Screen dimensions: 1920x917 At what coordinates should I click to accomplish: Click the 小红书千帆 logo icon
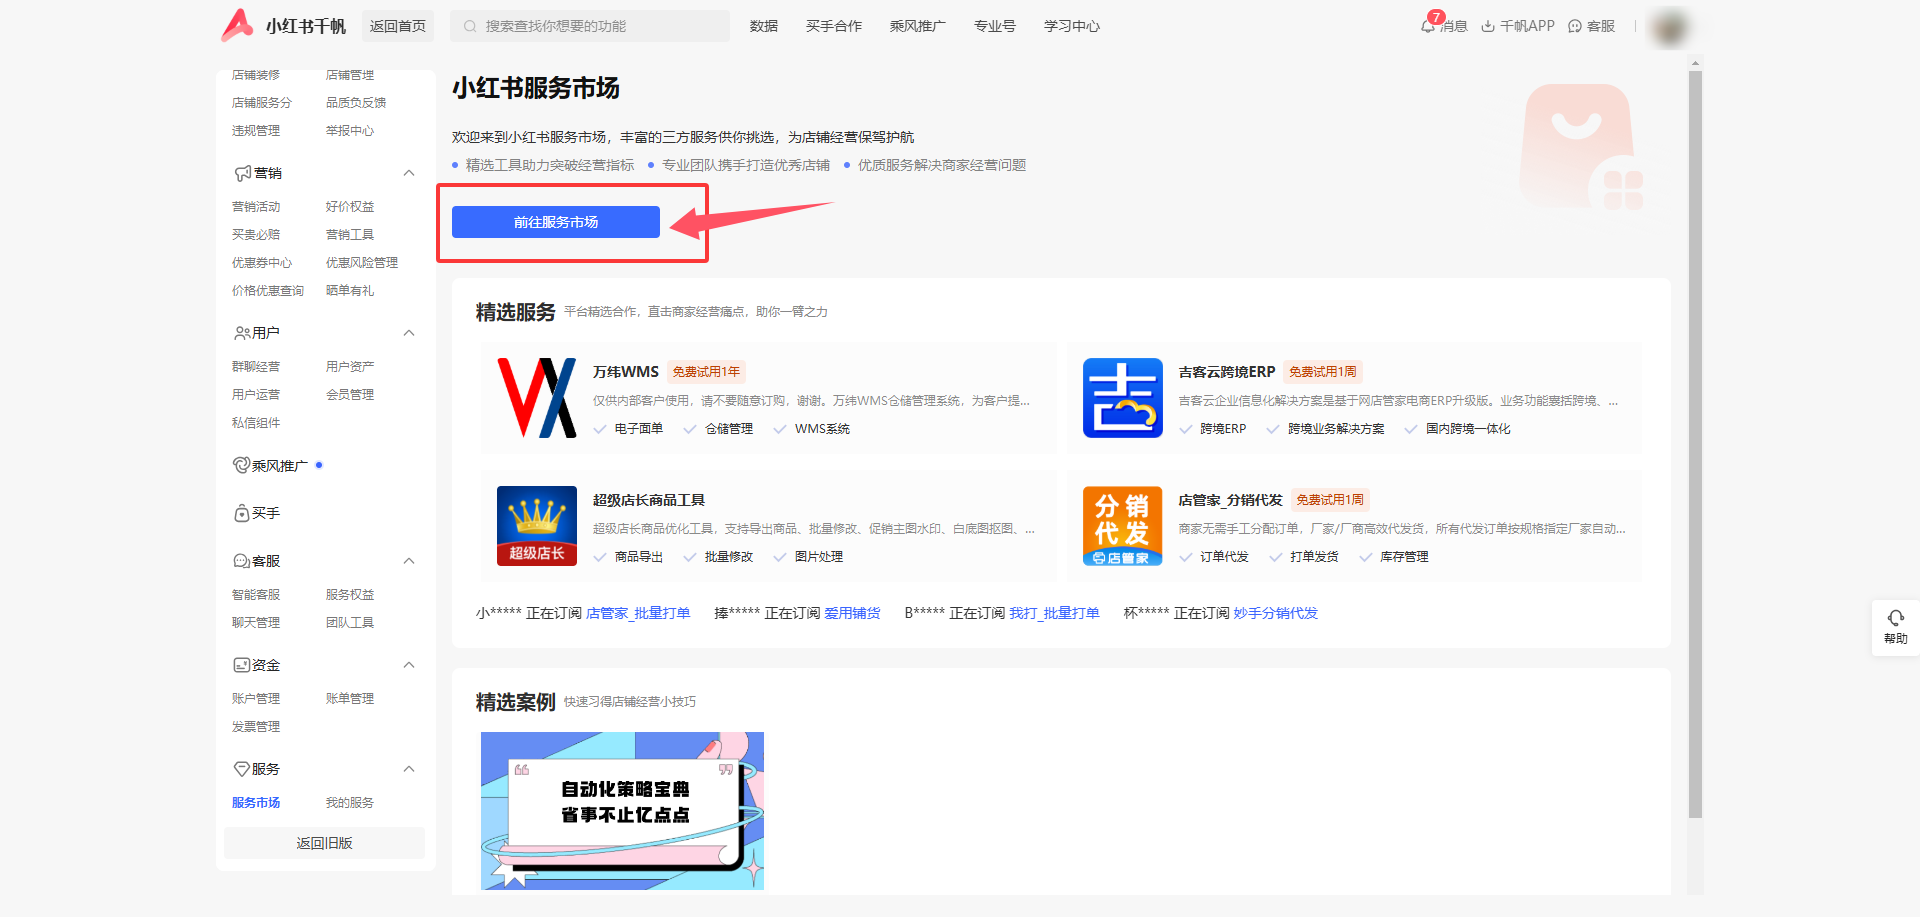[237, 25]
